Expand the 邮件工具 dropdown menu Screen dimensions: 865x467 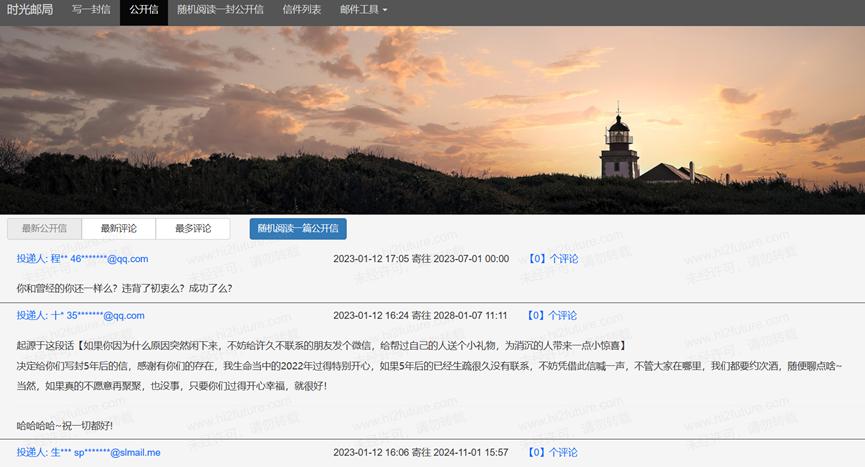364,9
